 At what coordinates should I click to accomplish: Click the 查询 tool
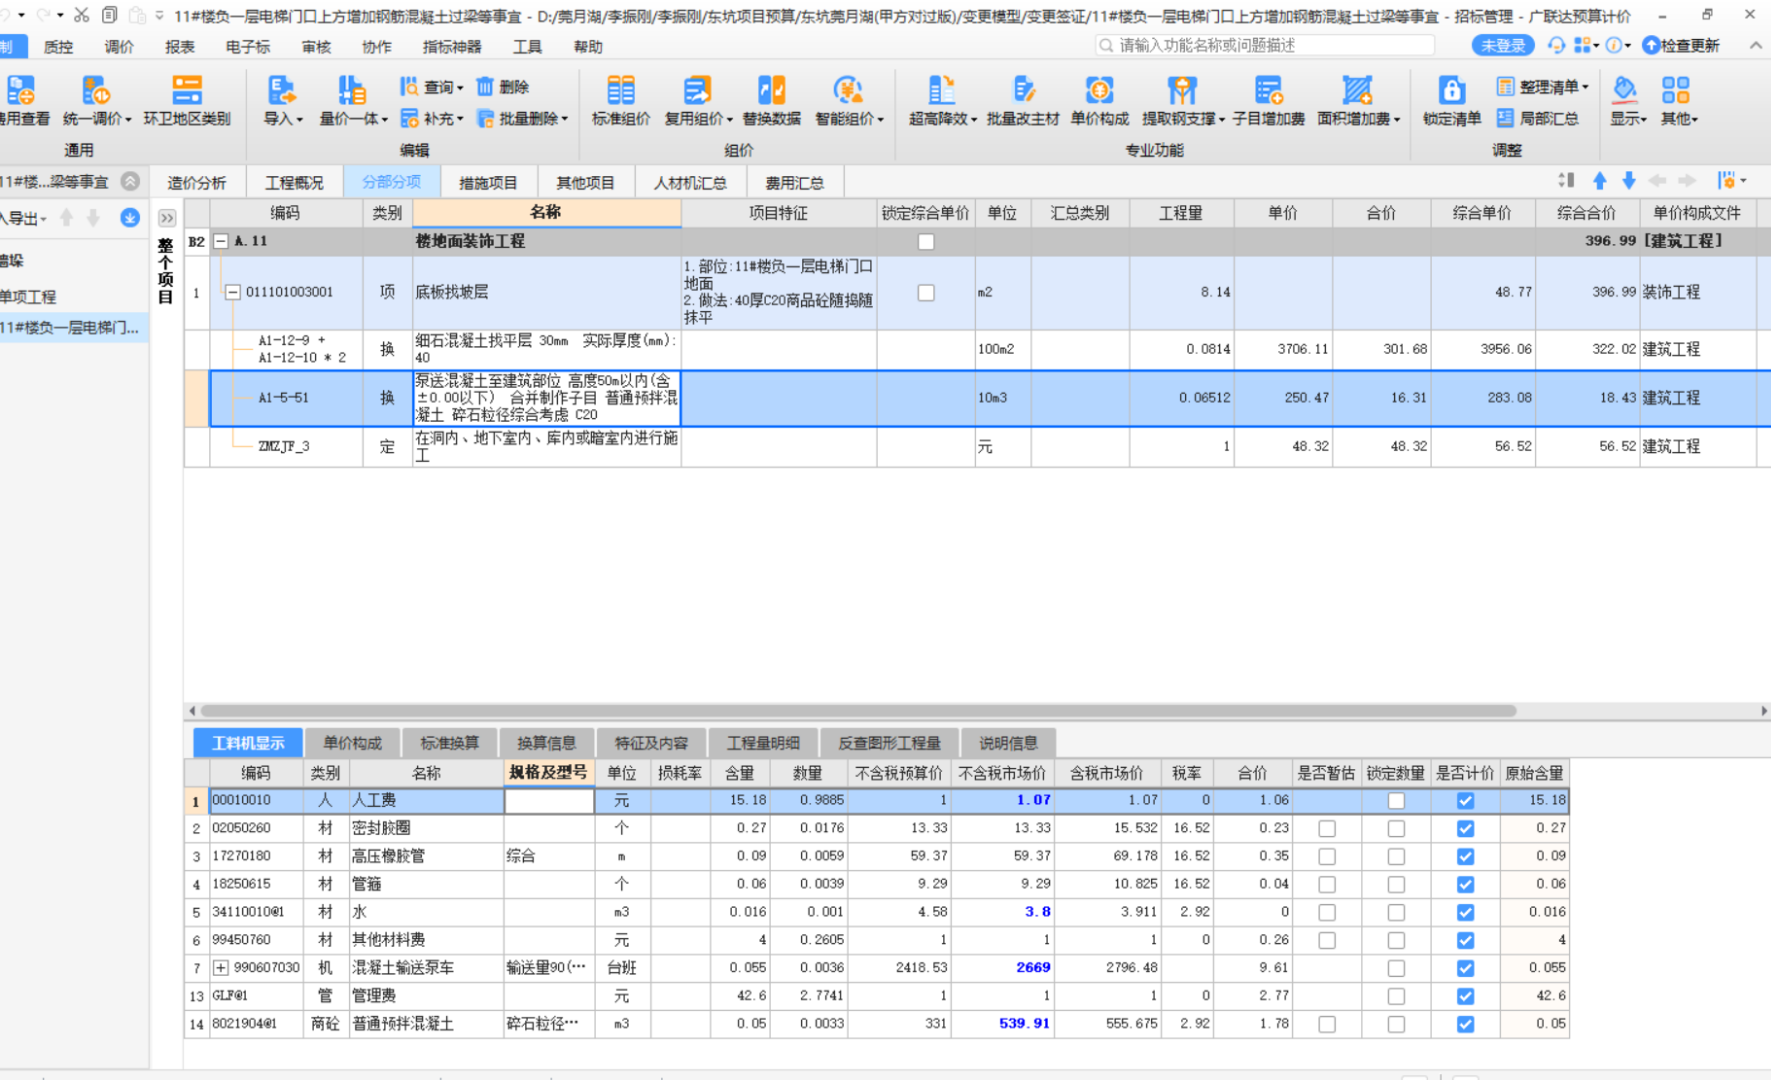click(x=431, y=87)
